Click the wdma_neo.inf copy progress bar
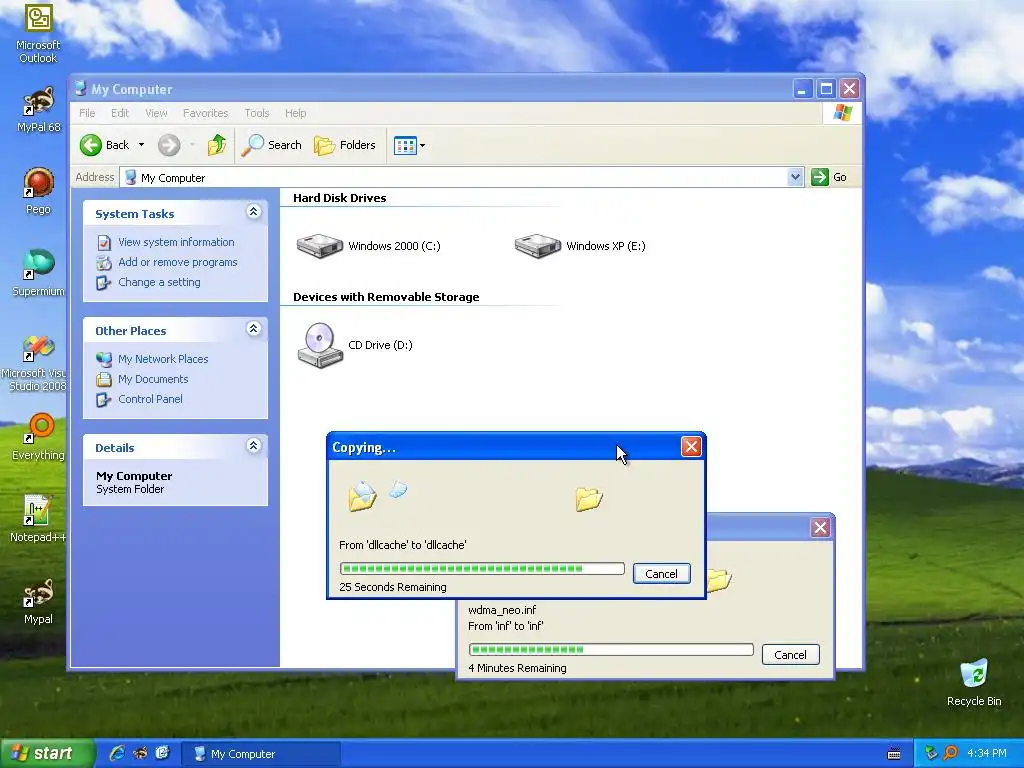 (611, 650)
